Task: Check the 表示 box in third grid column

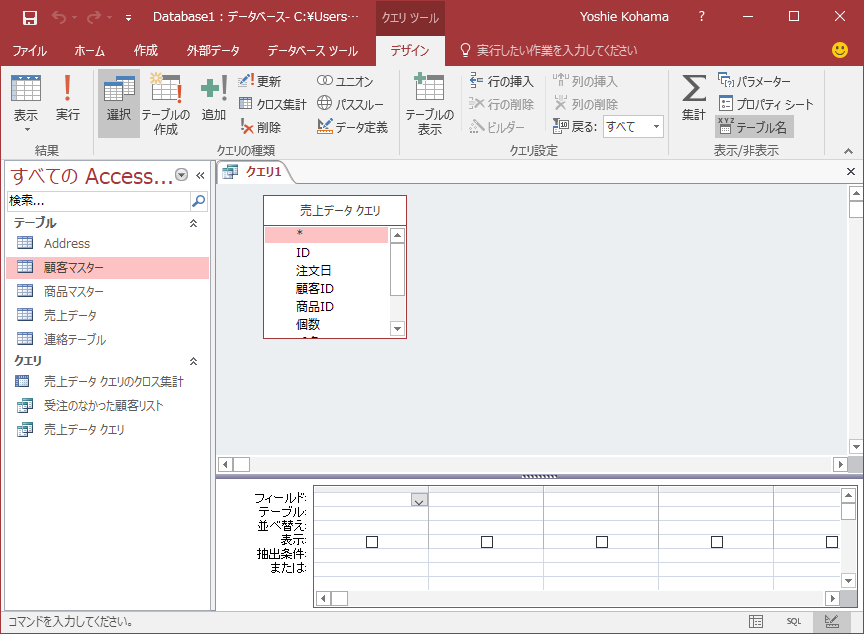Action: click(602, 542)
